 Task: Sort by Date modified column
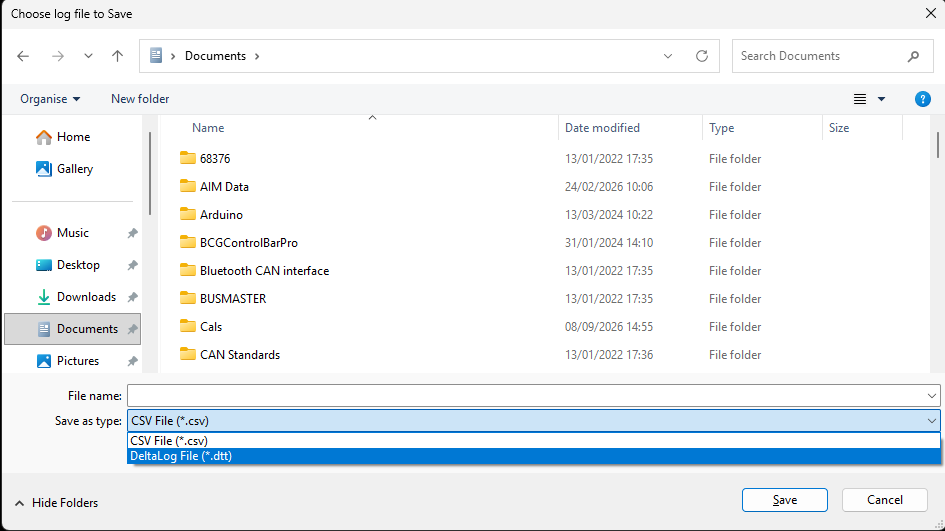click(x=602, y=128)
